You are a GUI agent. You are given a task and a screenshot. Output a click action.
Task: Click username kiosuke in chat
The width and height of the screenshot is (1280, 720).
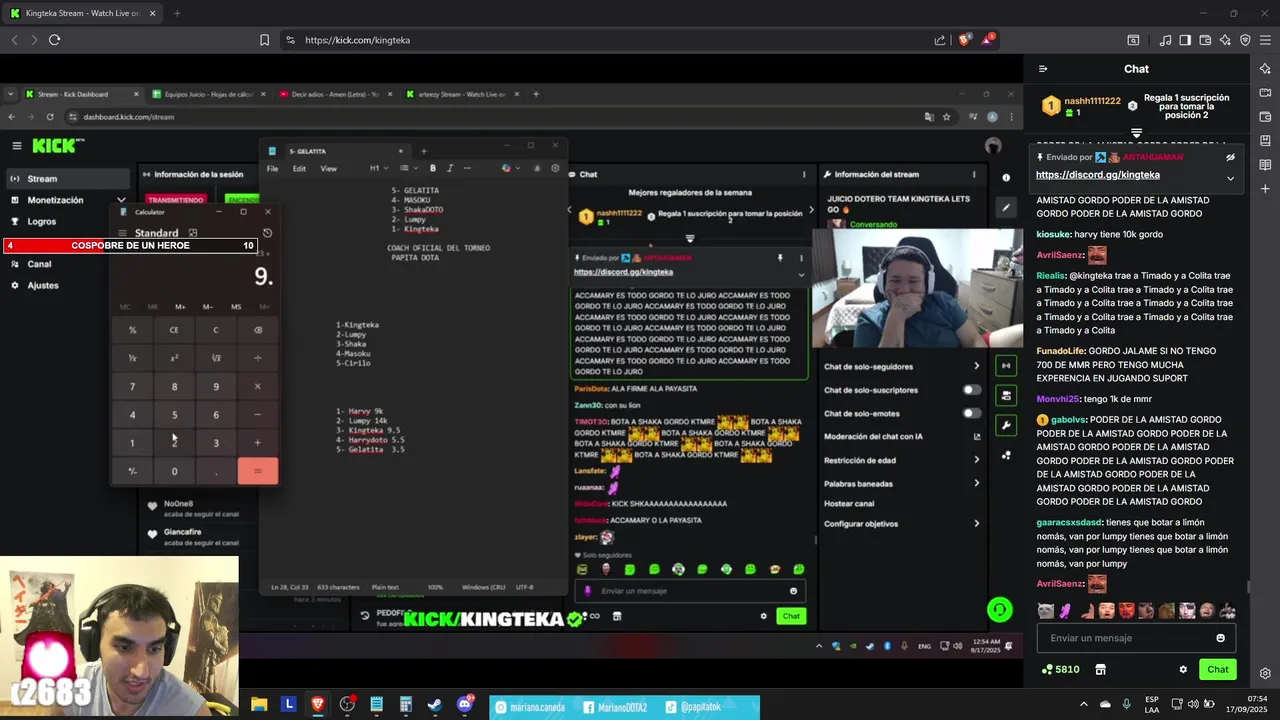1054,234
